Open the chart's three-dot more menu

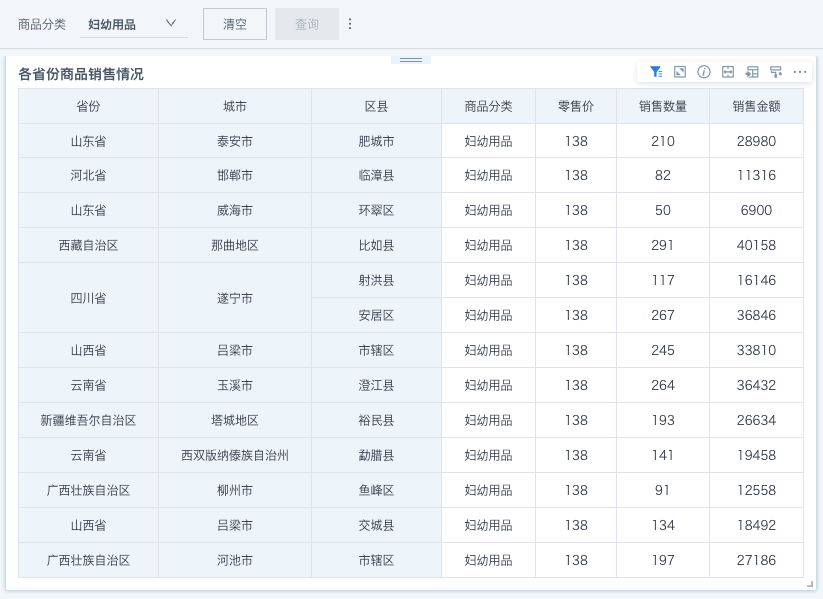point(800,72)
